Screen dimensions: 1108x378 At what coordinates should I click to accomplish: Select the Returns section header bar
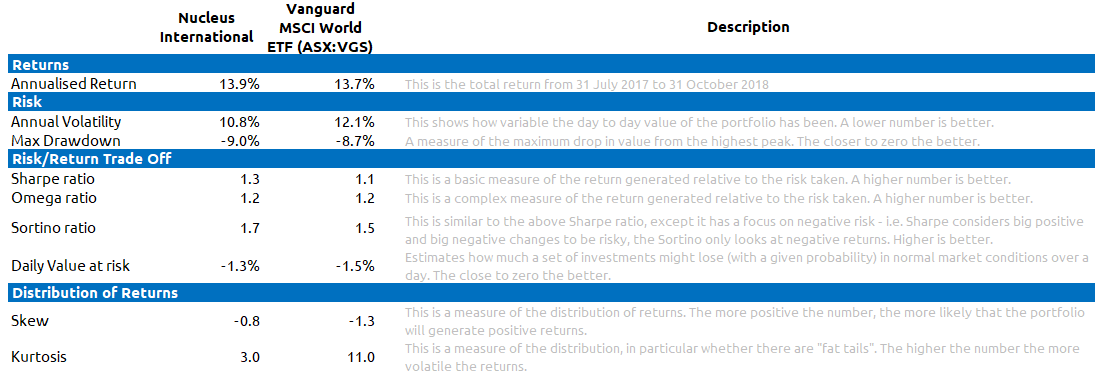point(554,65)
